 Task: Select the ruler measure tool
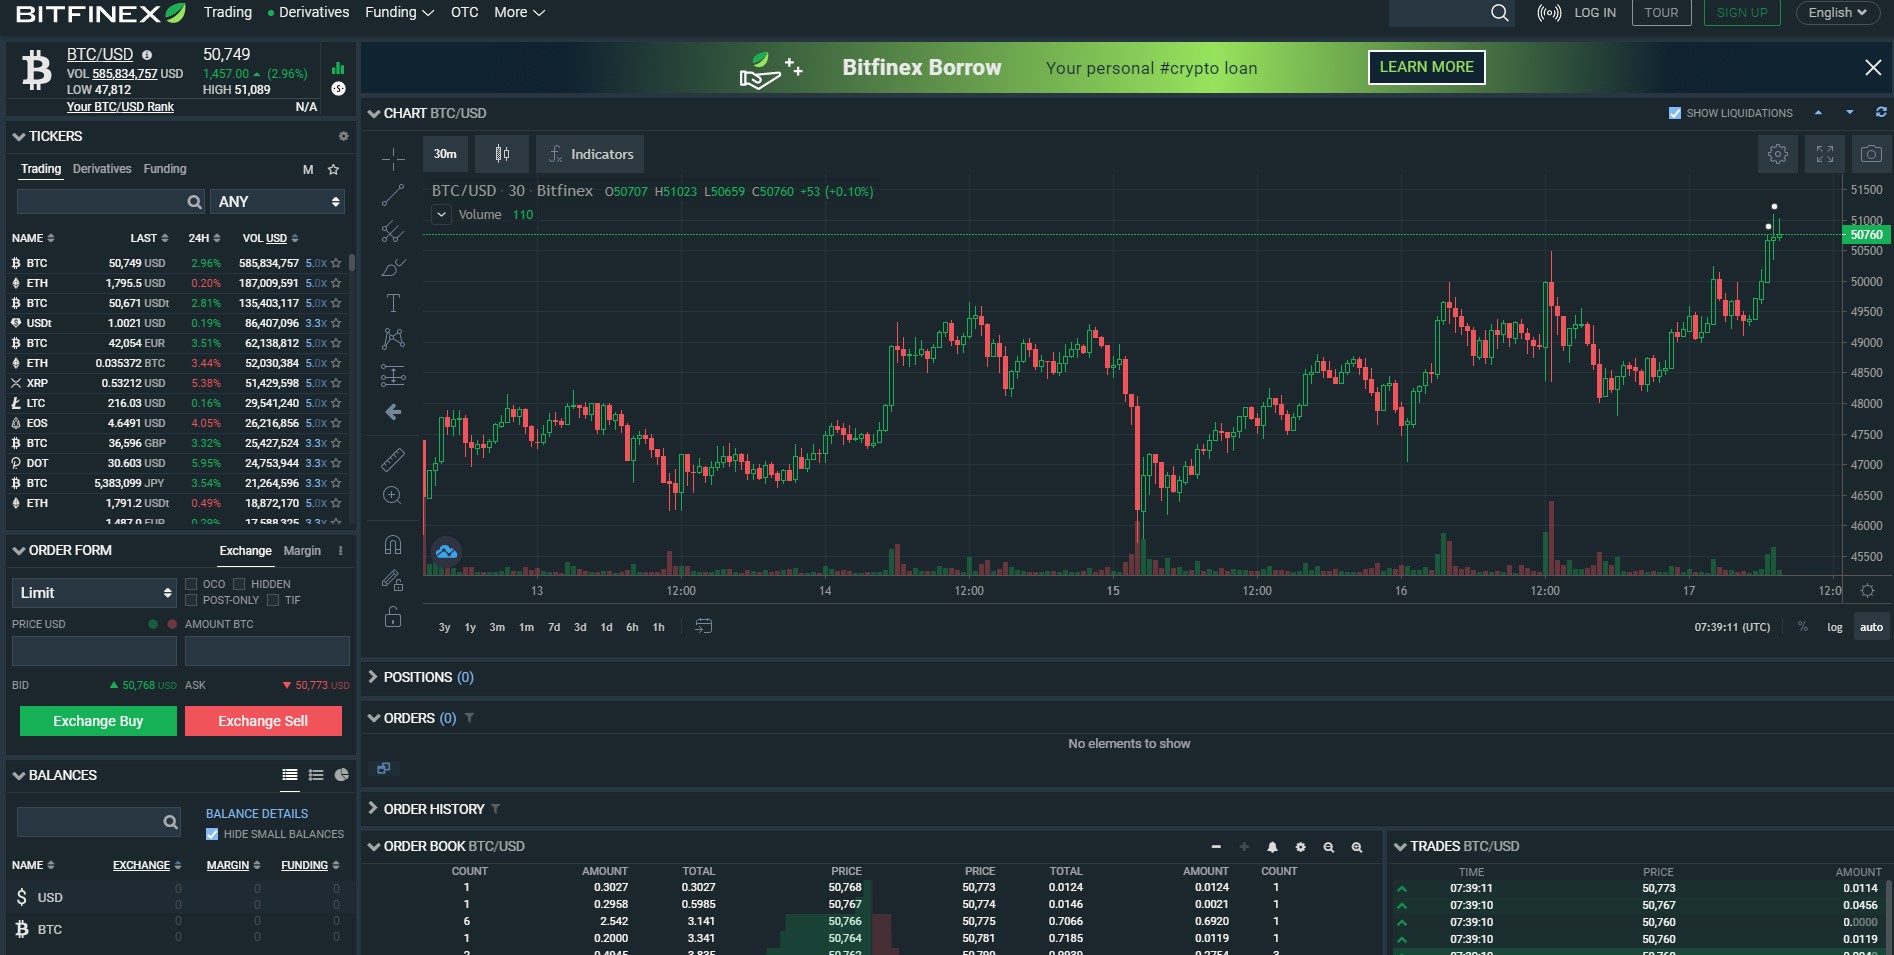pyautogui.click(x=393, y=459)
